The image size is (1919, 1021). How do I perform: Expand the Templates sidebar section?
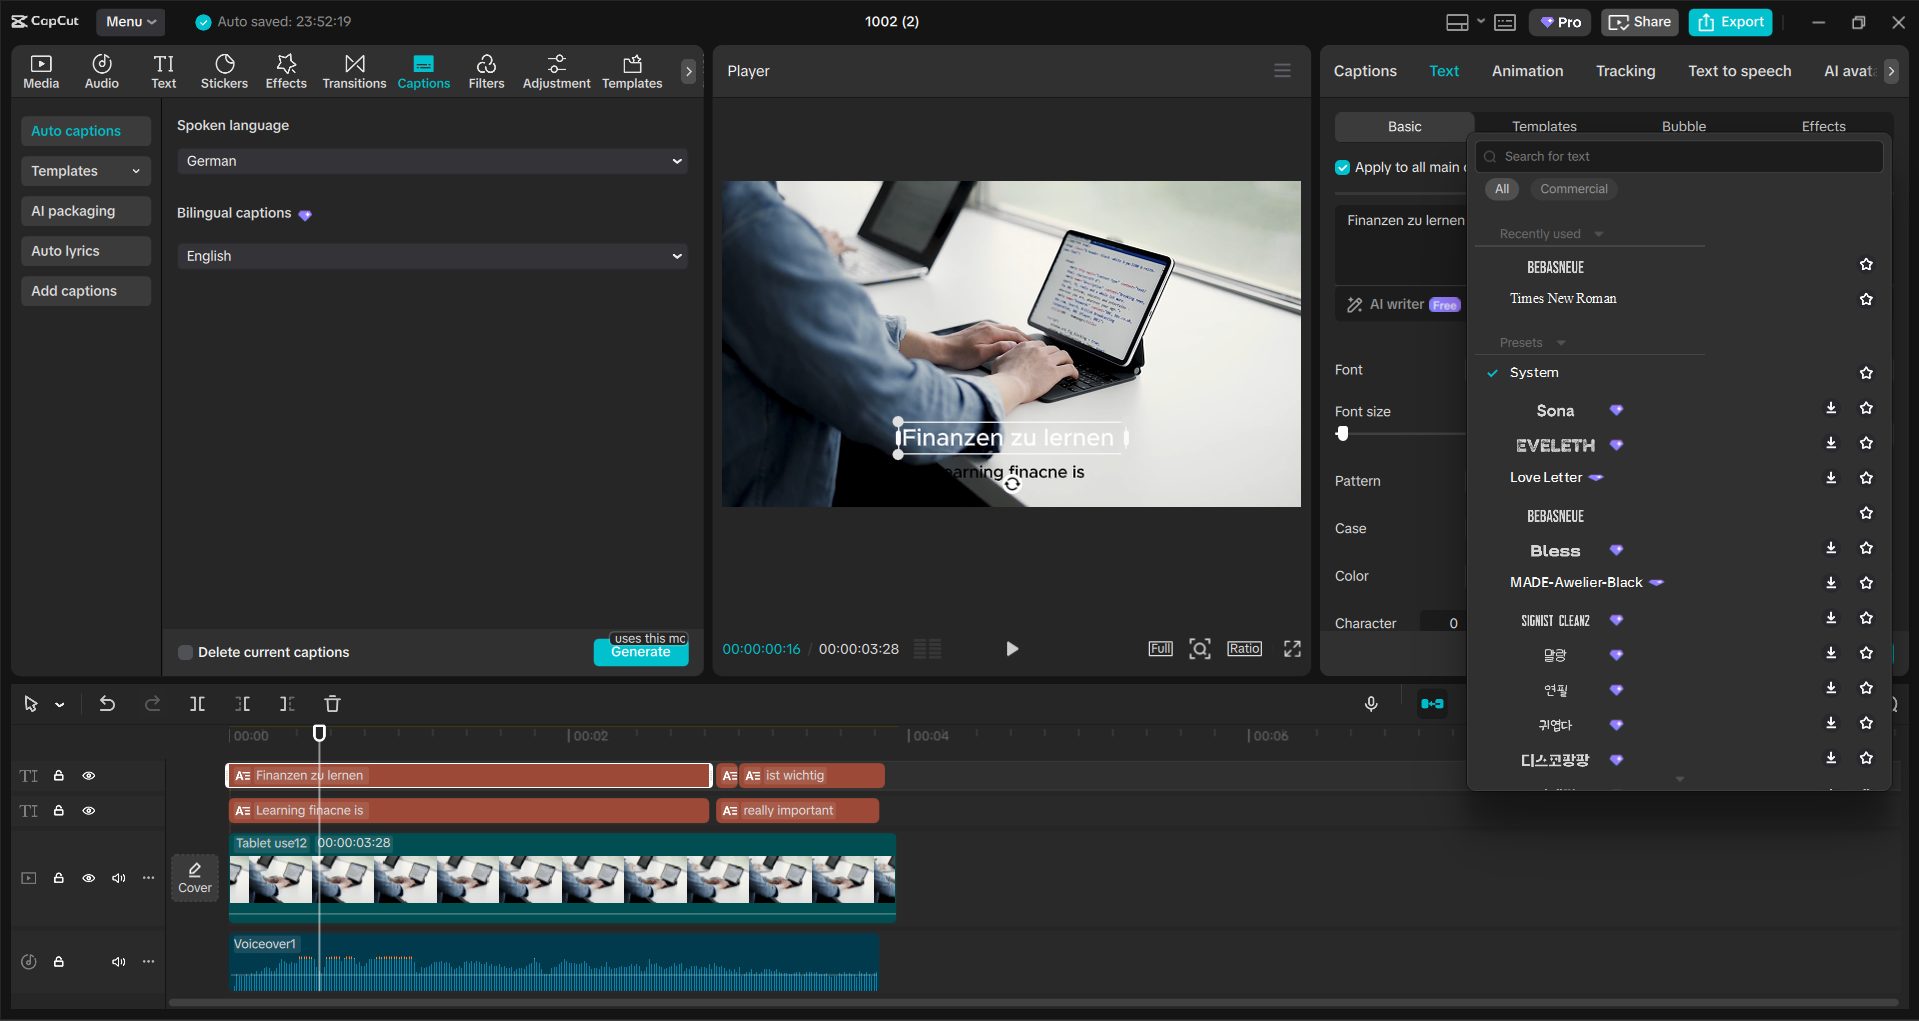point(86,171)
